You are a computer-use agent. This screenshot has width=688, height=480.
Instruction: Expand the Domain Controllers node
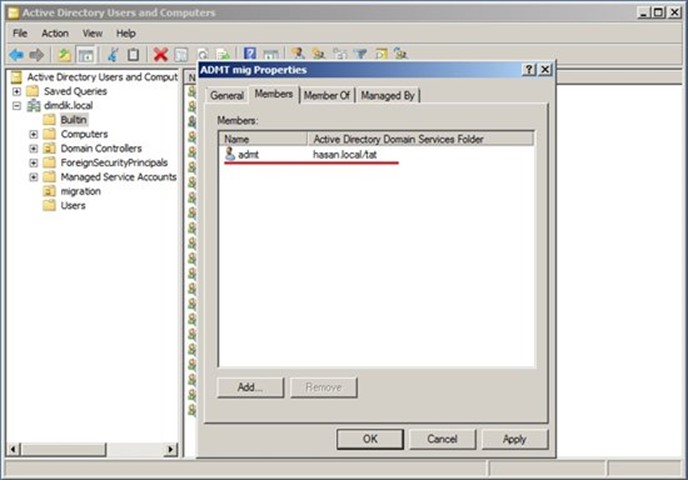tap(33, 149)
